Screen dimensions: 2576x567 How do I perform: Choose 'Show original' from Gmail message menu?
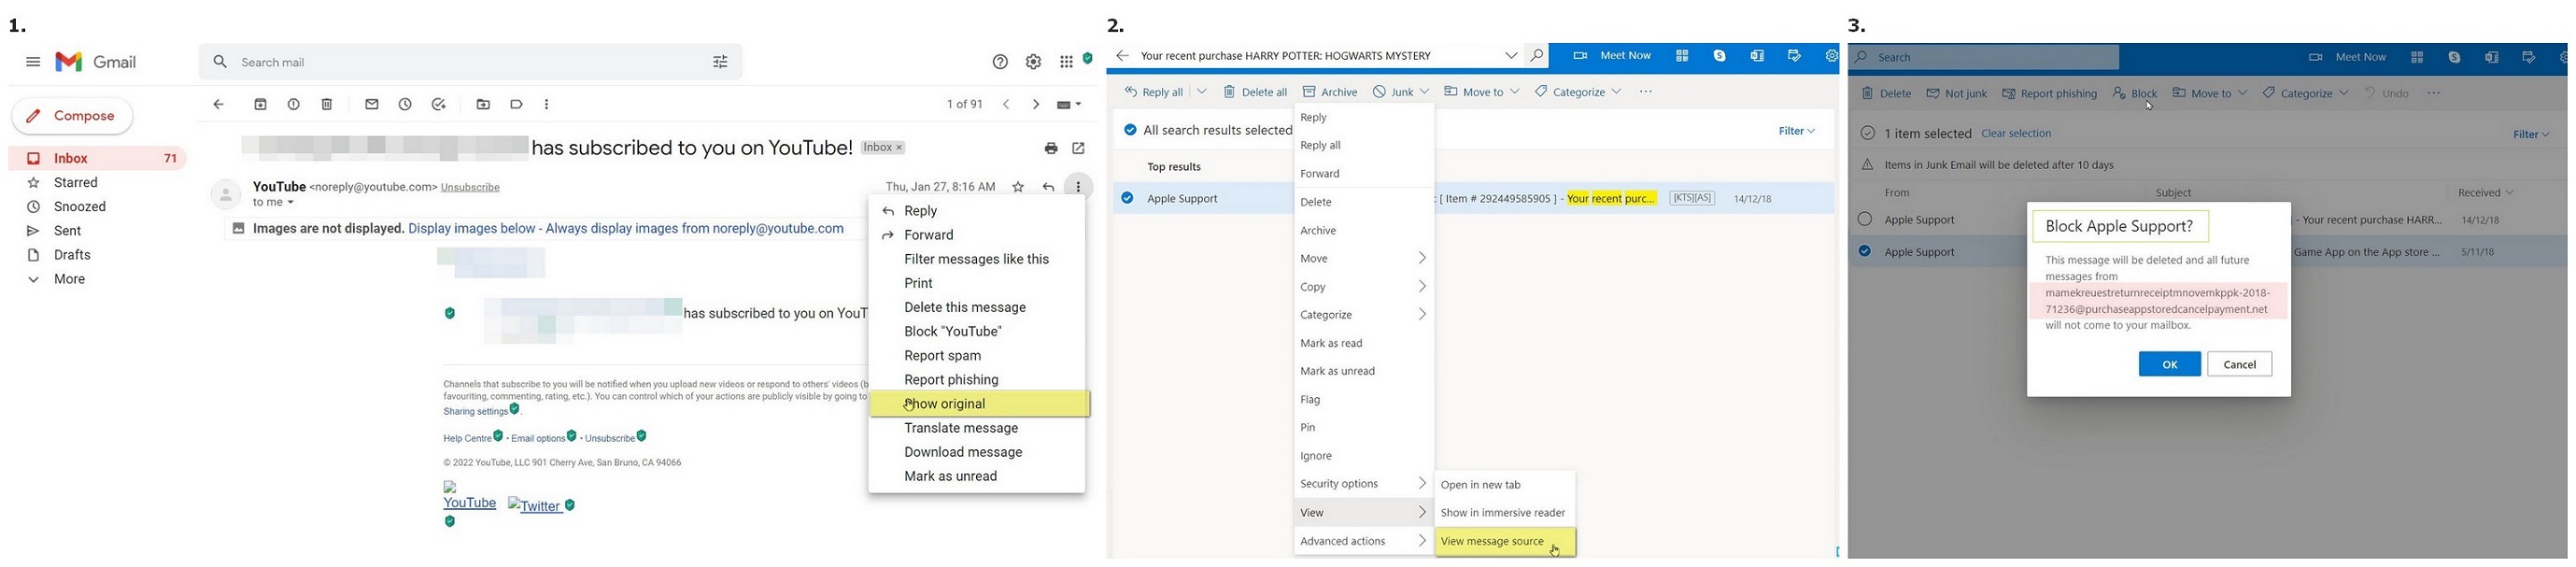[946, 404]
